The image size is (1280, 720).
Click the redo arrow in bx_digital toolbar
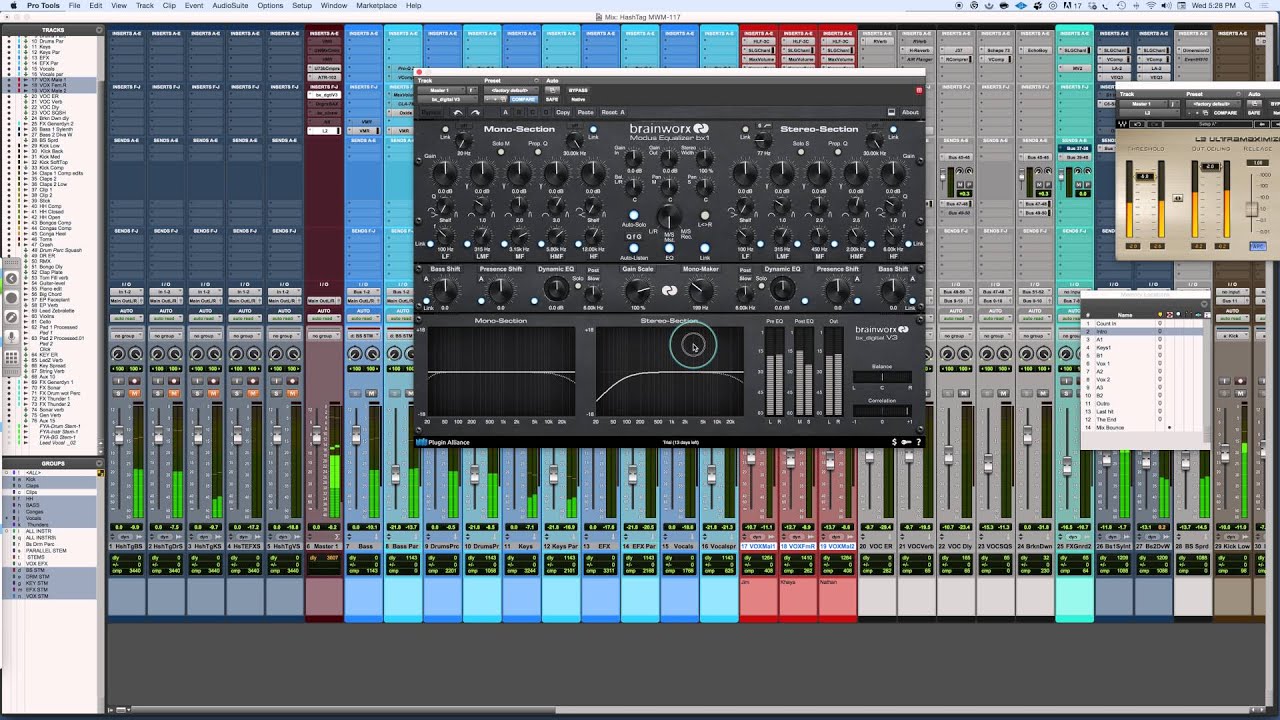coord(475,112)
